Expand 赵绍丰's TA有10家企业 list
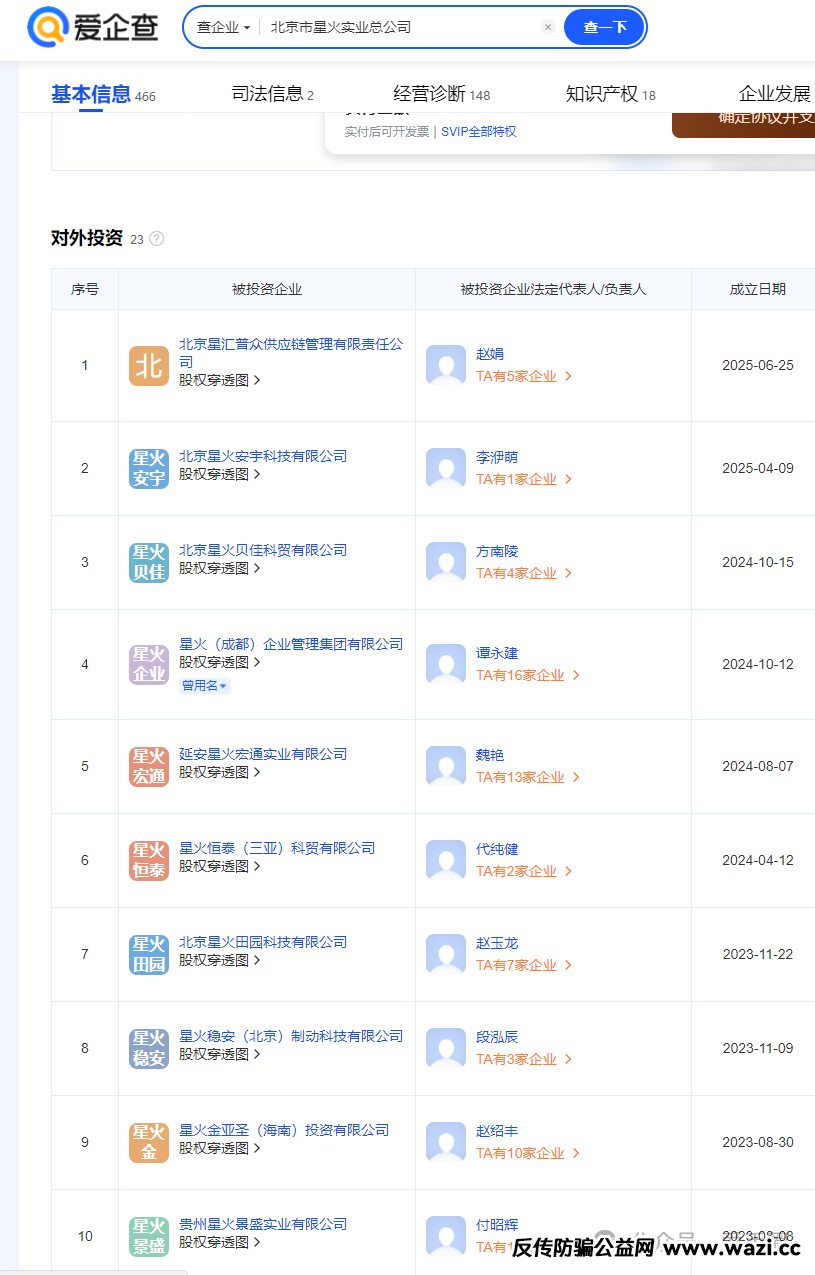 pyautogui.click(x=528, y=1153)
